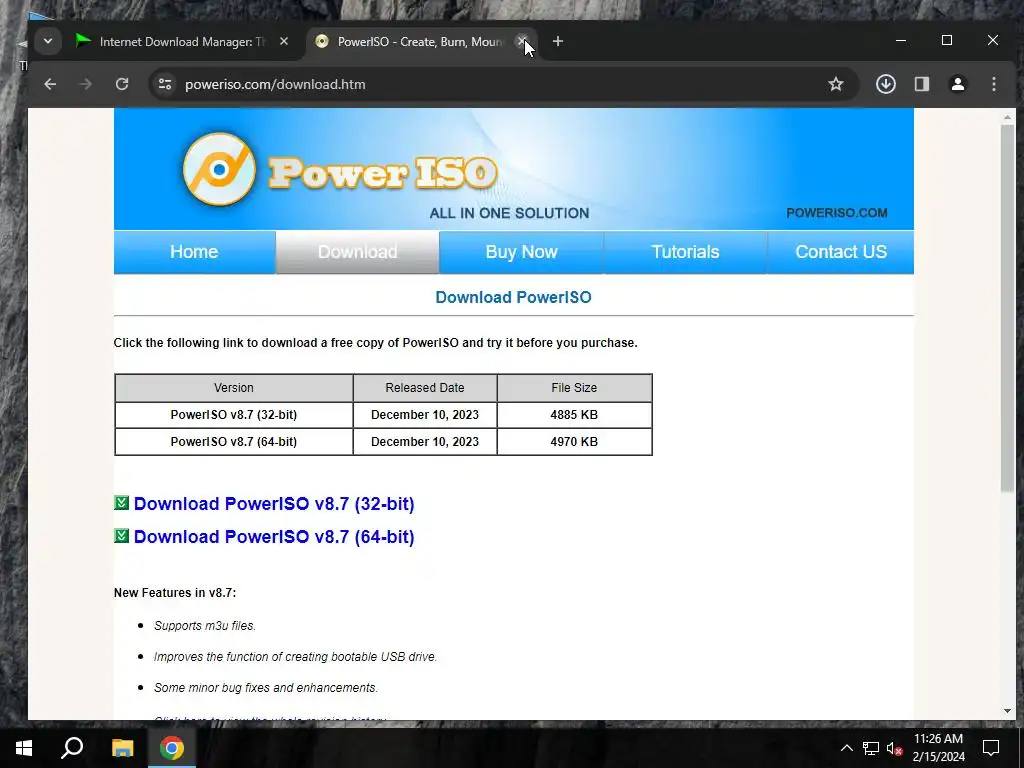
Task: Expand the tab search dropdown arrow
Action: [x=48, y=42]
